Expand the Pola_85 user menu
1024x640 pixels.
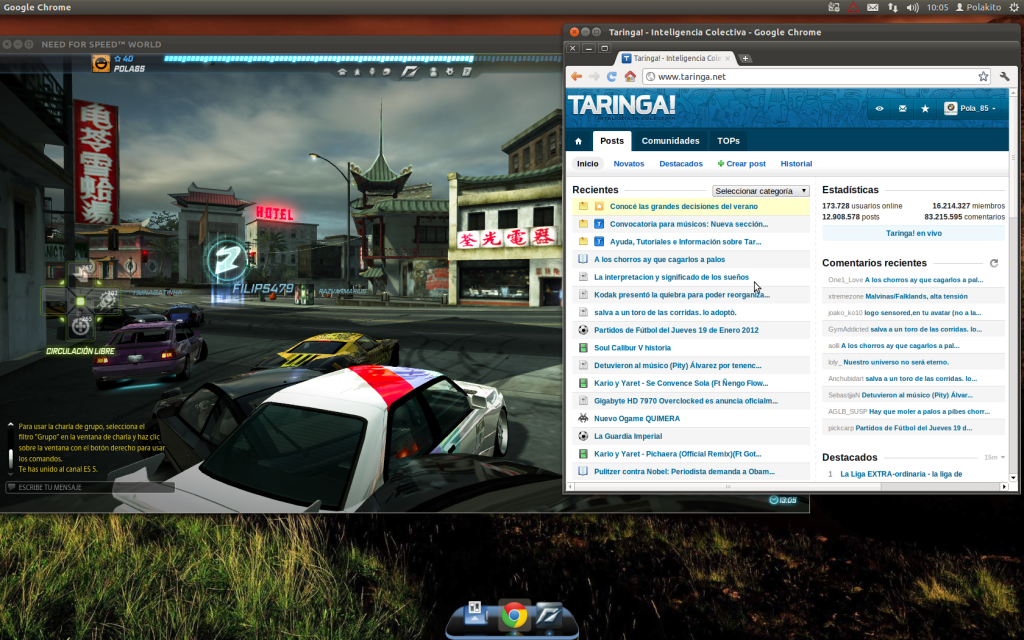[x=970, y=108]
